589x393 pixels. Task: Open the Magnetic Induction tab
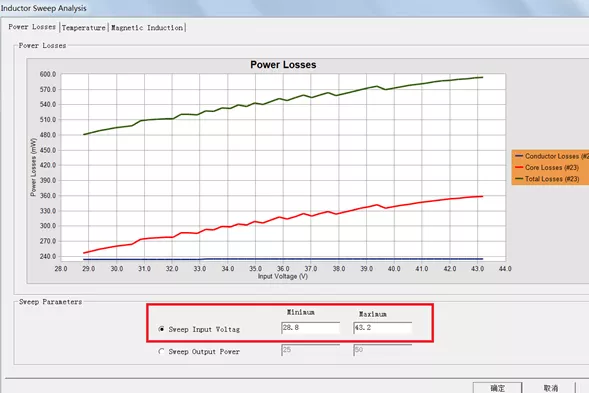click(x=147, y=28)
